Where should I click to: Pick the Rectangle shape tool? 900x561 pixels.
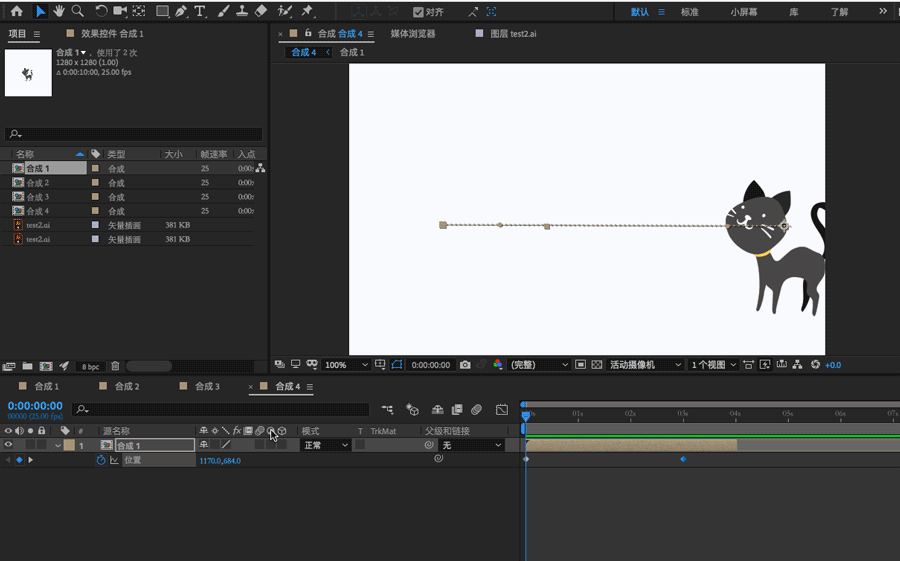tap(162, 11)
